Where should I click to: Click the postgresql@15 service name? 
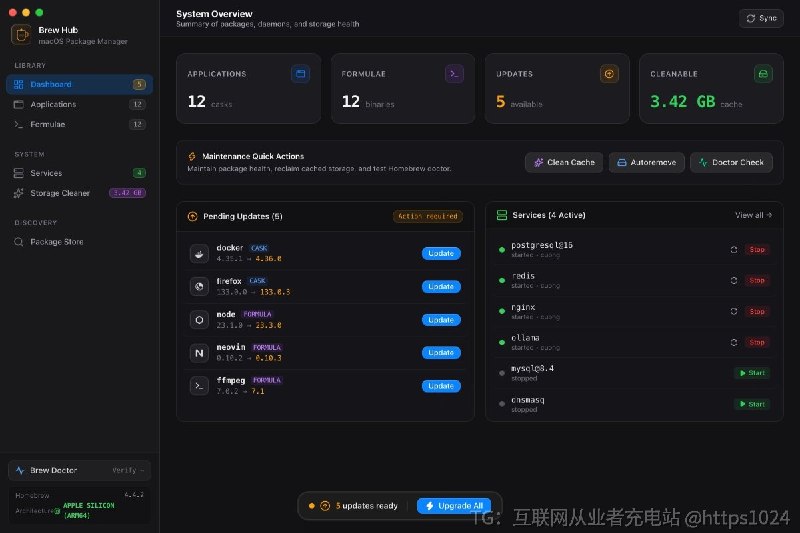pyautogui.click(x=542, y=245)
